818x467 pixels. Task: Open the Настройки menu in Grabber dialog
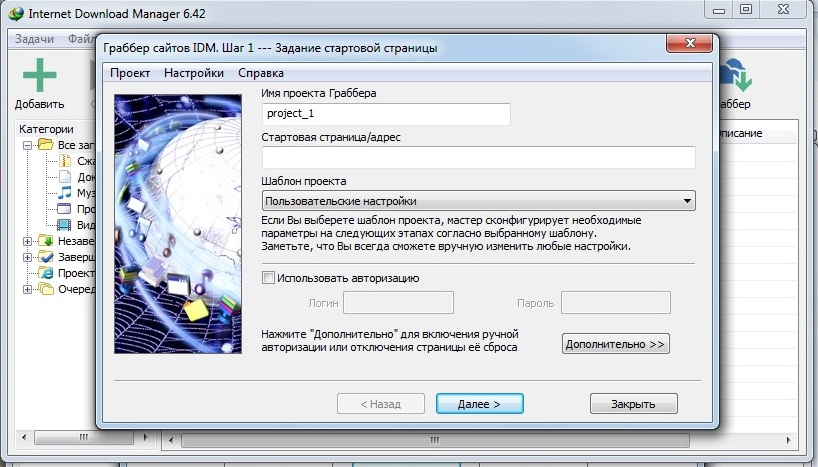tap(194, 73)
